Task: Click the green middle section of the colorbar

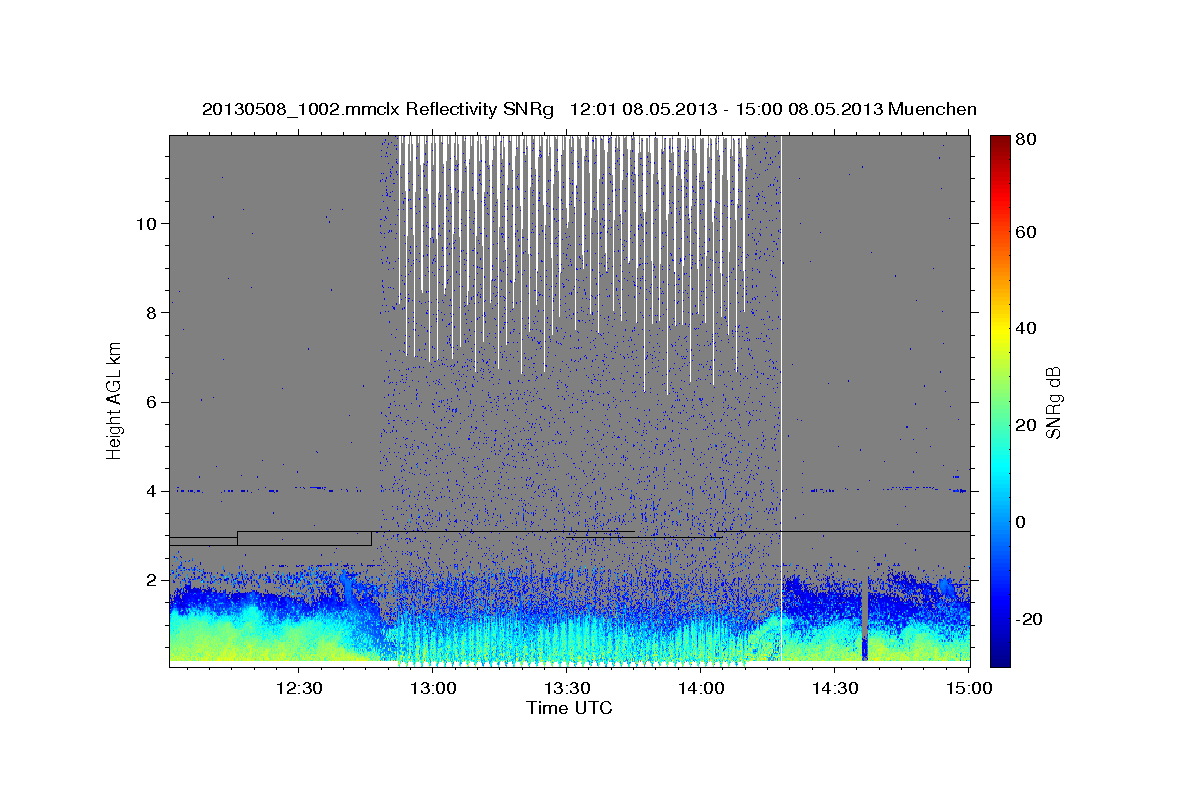Action: click(1000, 400)
